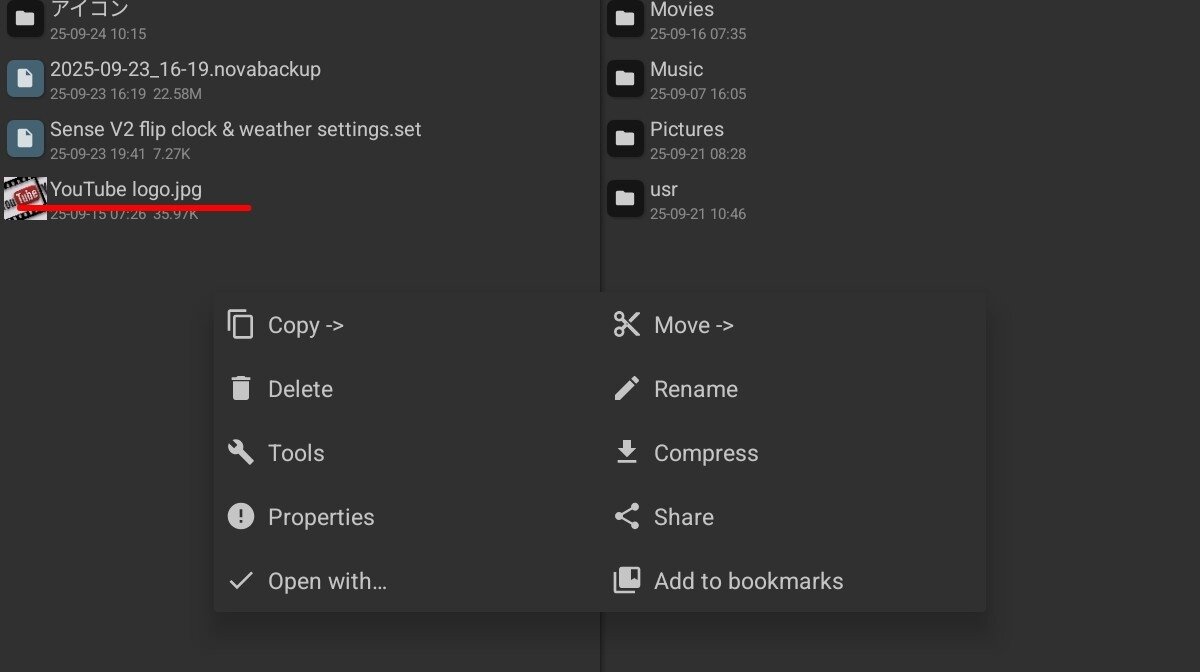Click the Move scissors icon

(627, 325)
